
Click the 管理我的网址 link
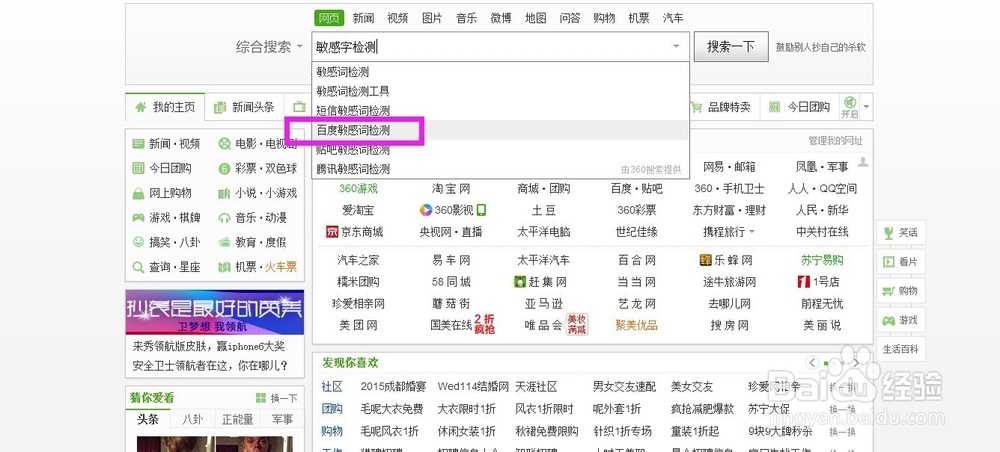(835, 141)
